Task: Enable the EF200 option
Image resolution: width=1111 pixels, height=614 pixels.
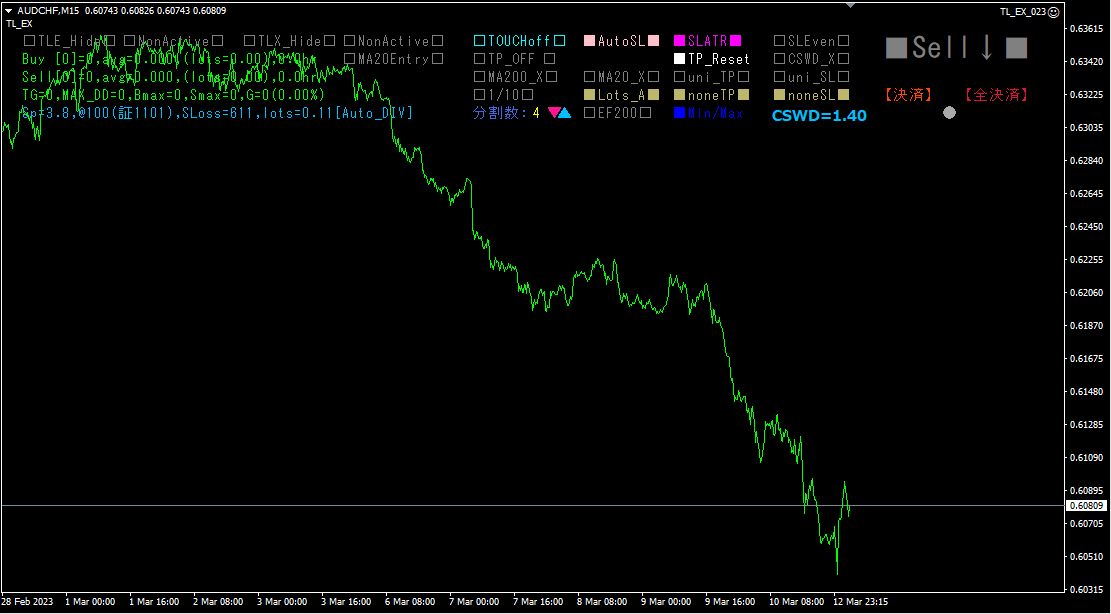Action: pyautogui.click(x=617, y=112)
